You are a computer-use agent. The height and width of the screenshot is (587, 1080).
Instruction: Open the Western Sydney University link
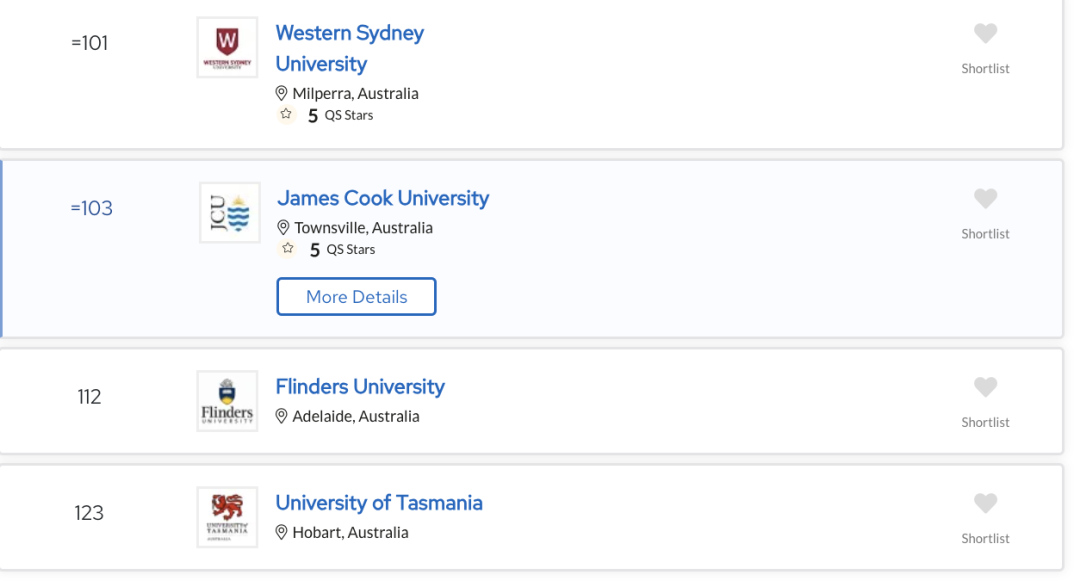coord(349,48)
